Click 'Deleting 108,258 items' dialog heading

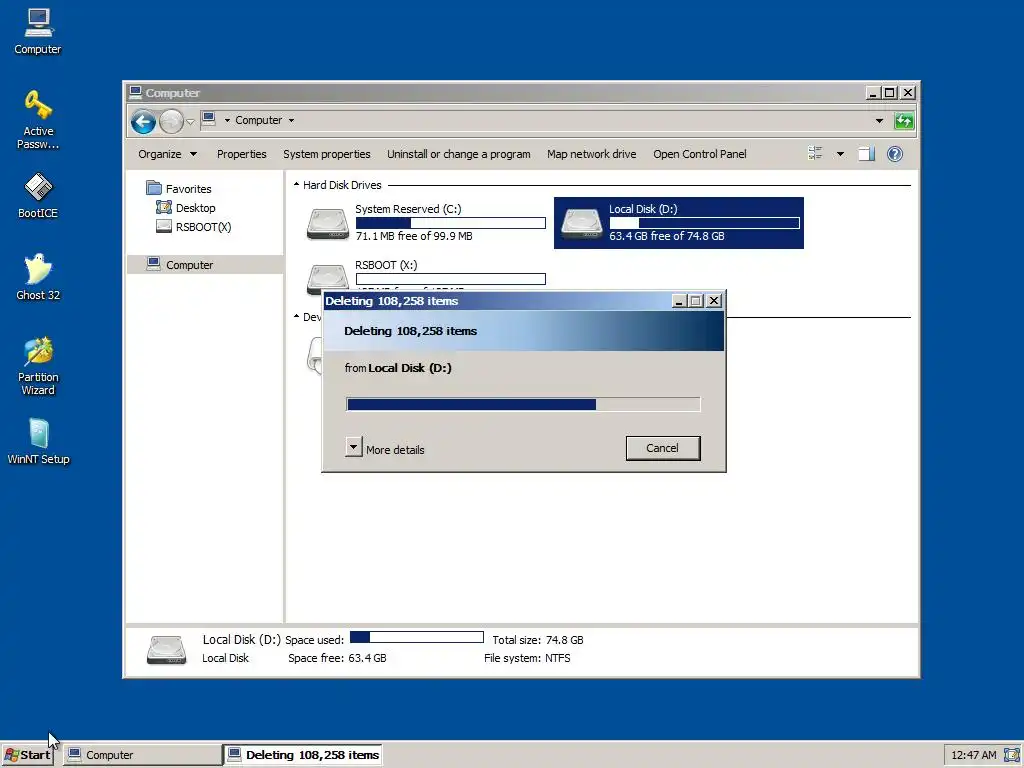click(411, 331)
